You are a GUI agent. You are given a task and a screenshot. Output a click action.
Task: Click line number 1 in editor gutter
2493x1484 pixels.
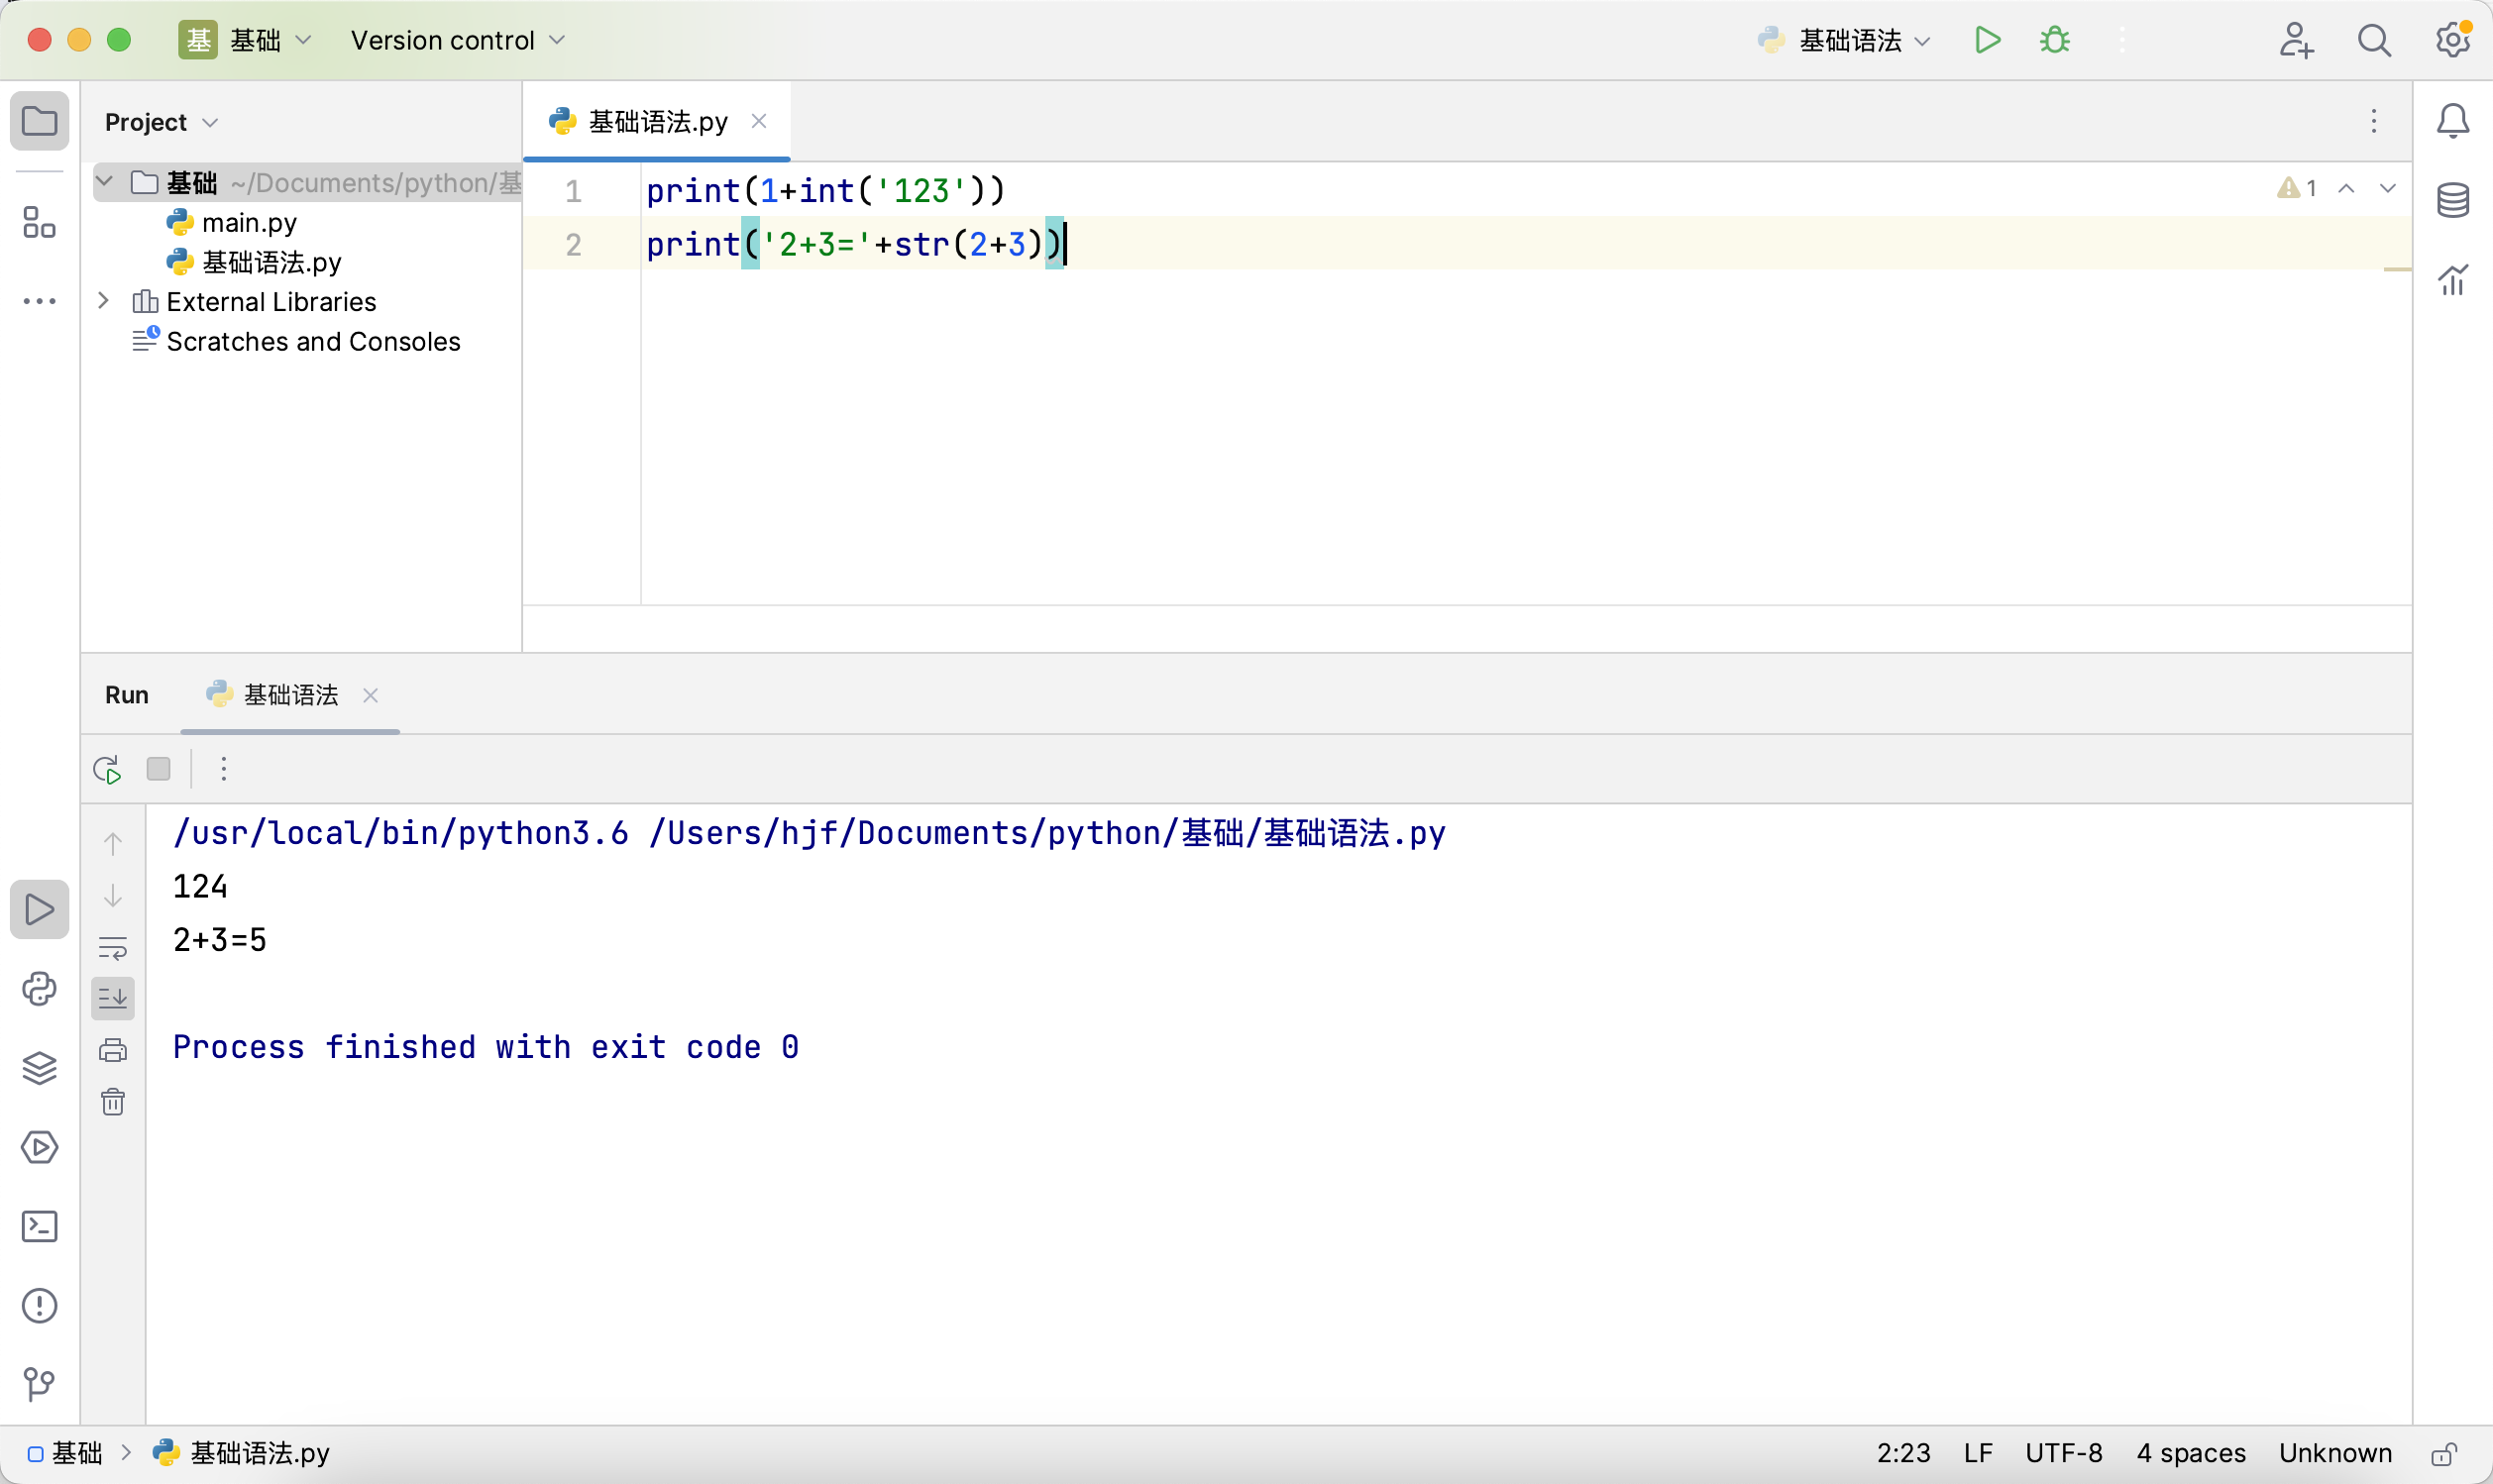coord(573,190)
